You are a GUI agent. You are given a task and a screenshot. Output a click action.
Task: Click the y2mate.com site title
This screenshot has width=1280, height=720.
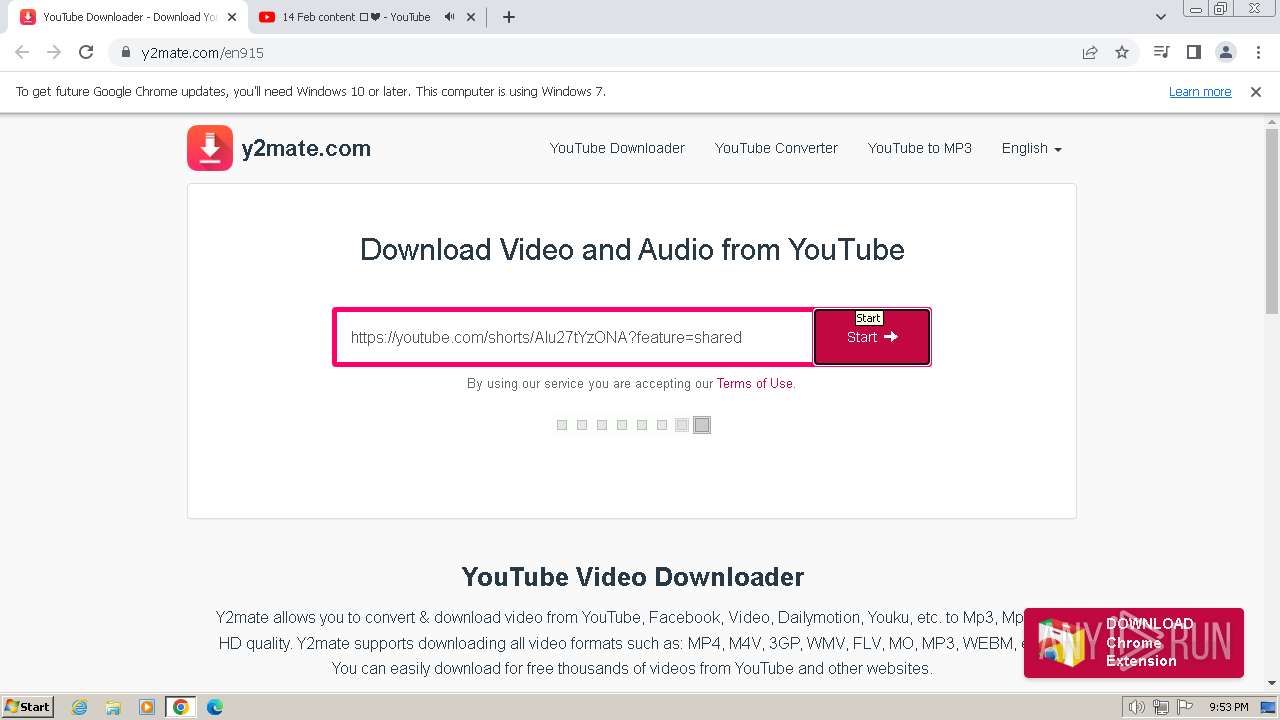point(306,148)
